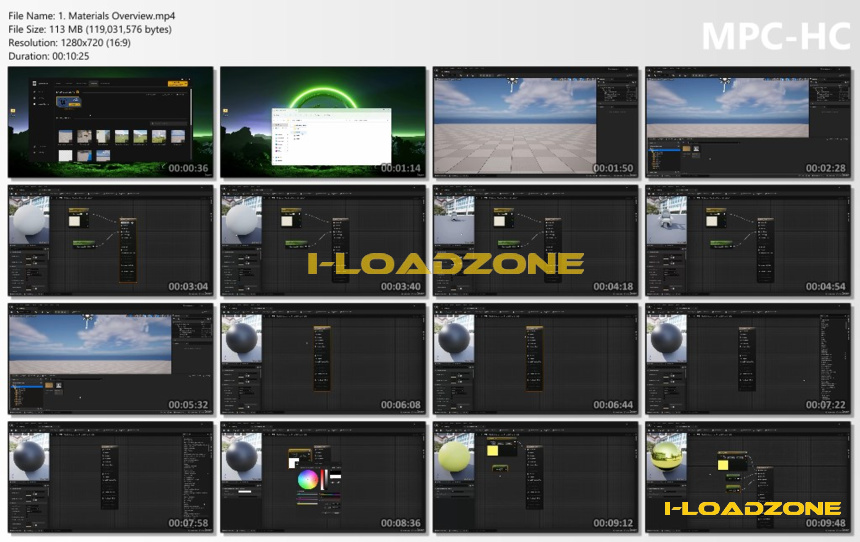This screenshot has width=860, height=542.
Task: Pick the yellow sphere thumbnail at 00:09:12
Action: tap(535, 477)
